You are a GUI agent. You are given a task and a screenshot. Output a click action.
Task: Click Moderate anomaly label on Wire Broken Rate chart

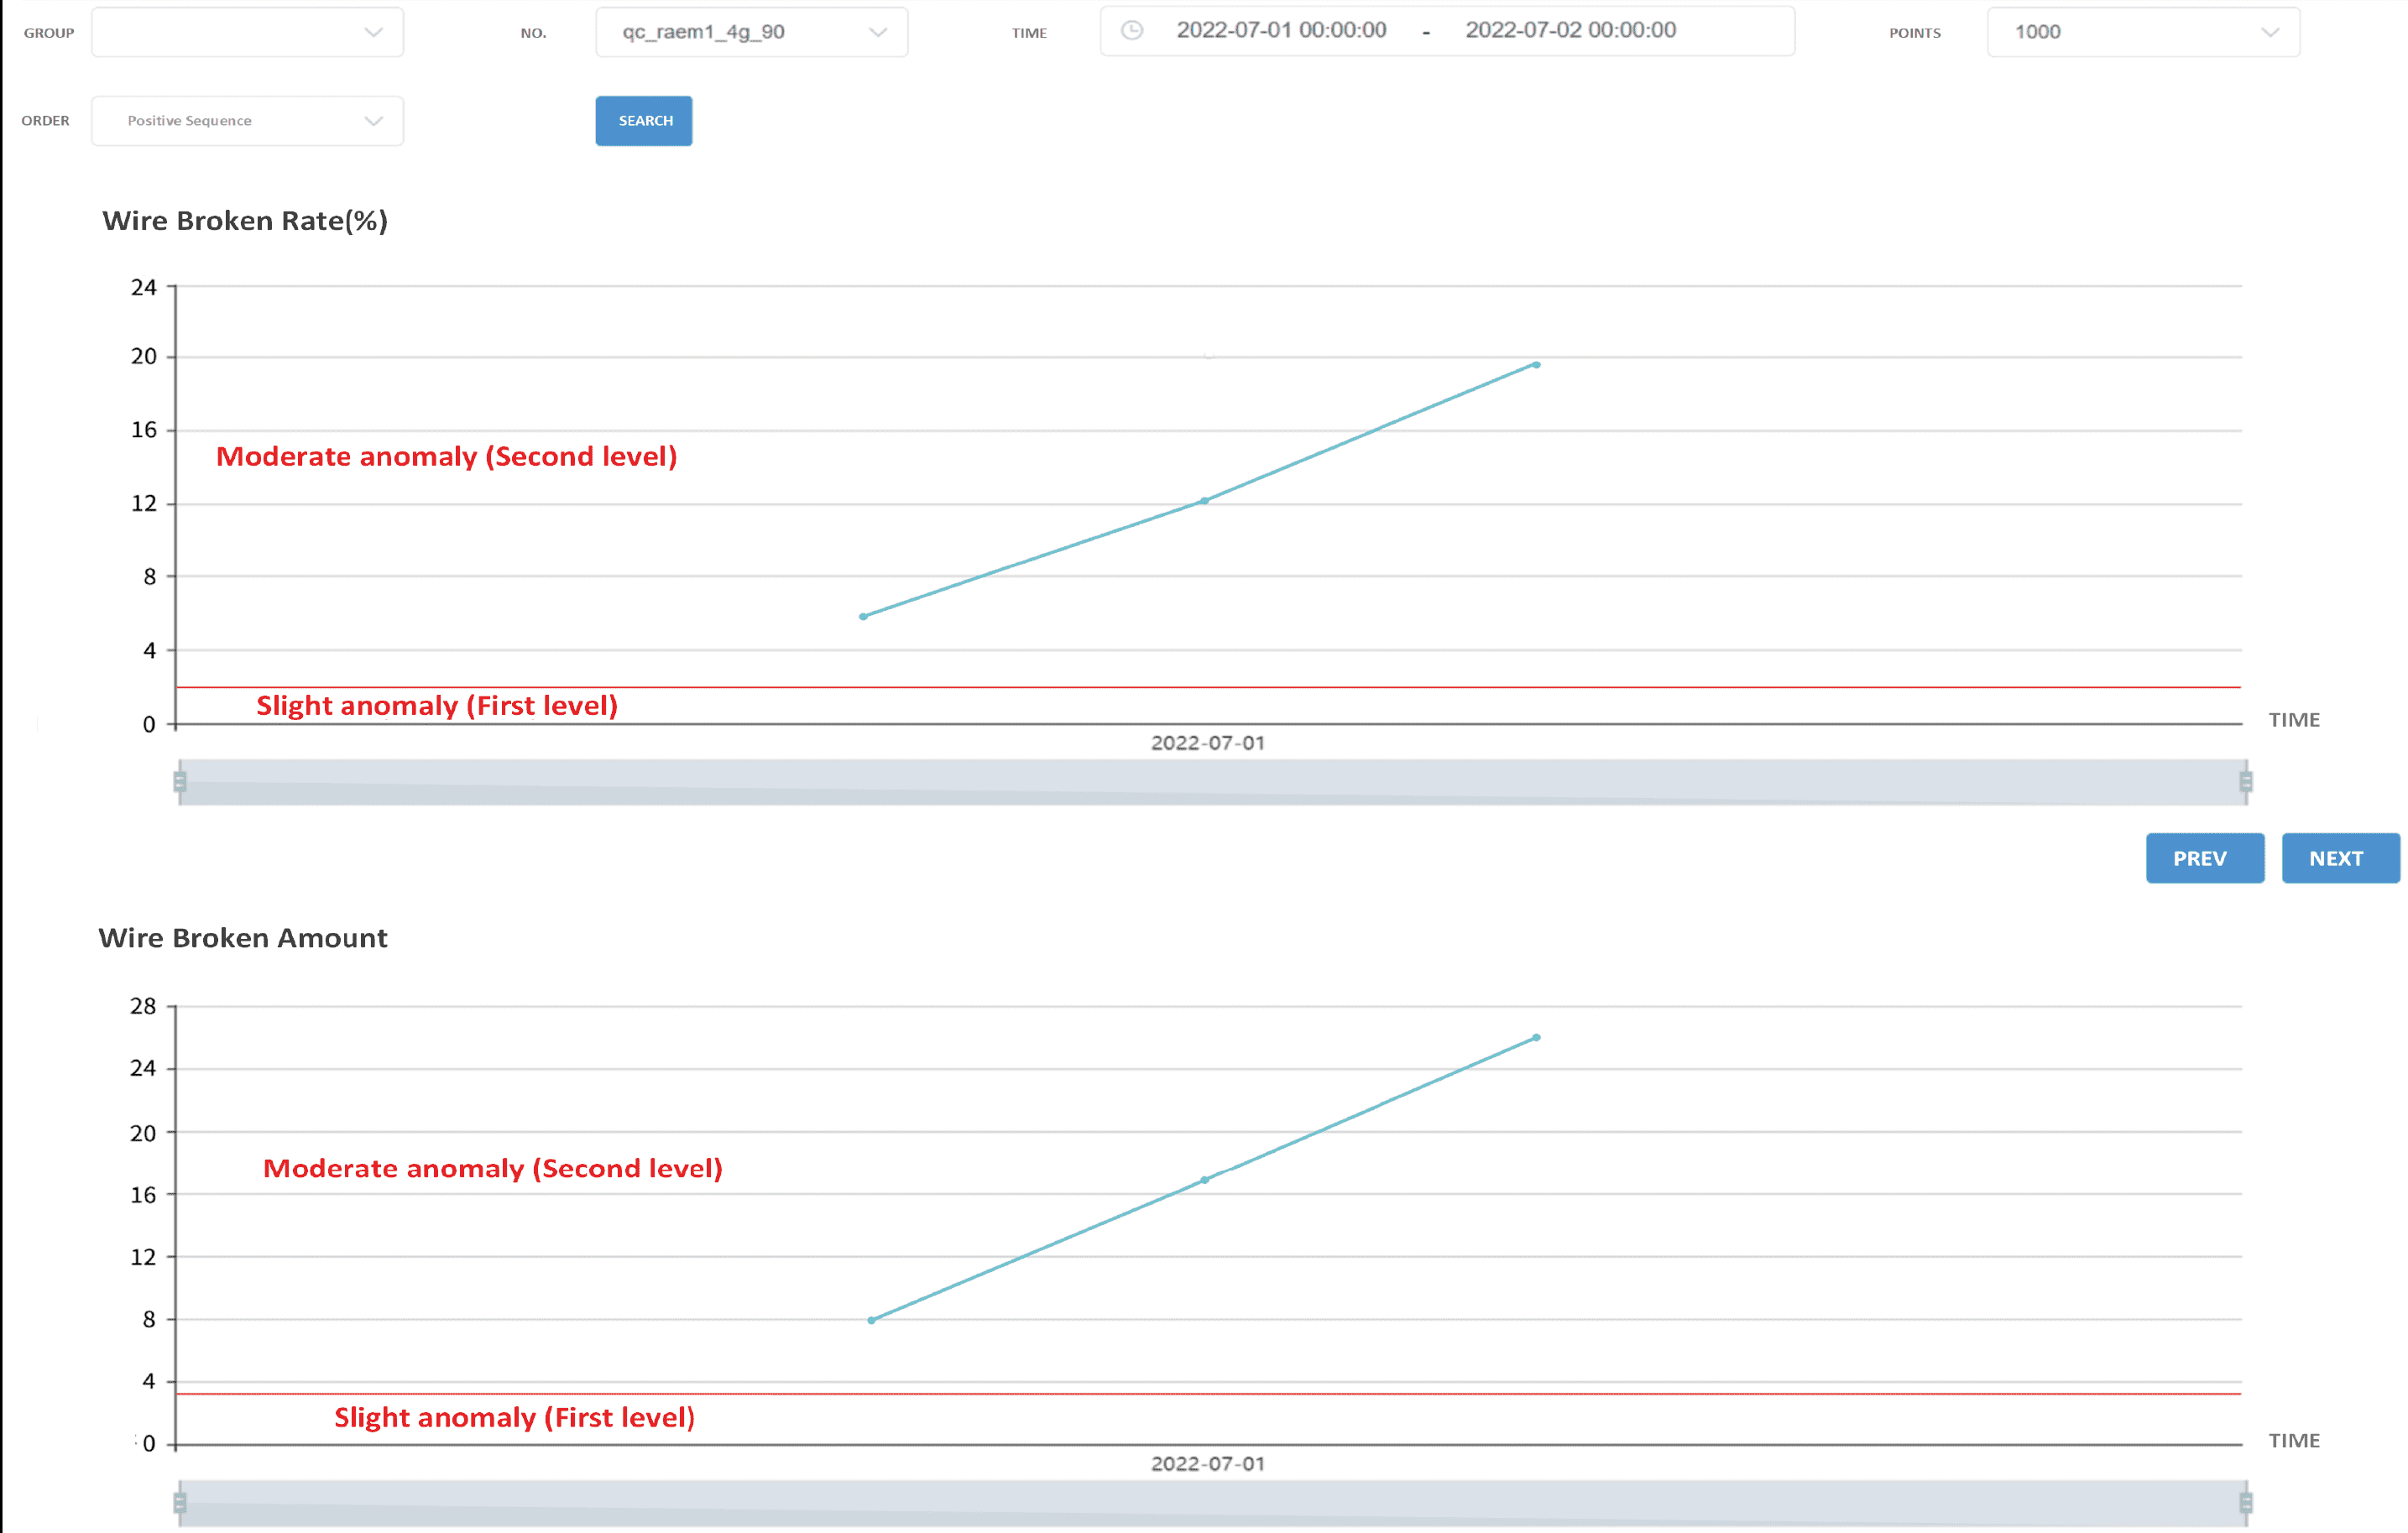pos(447,457)
